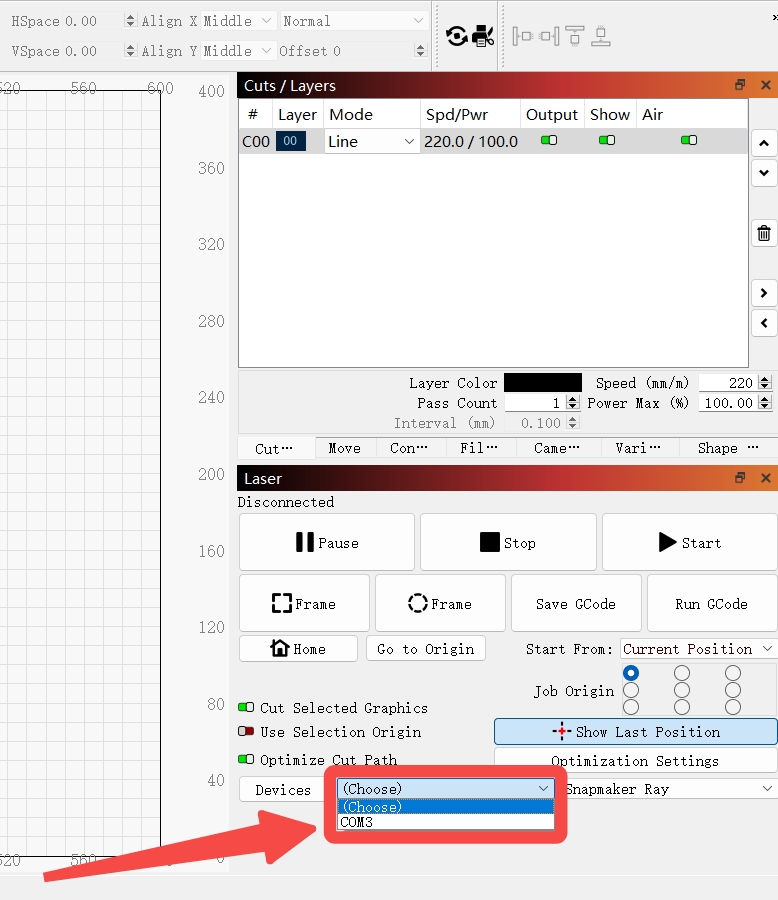
Task: Click Run GCode button
Action: [712, 604]
